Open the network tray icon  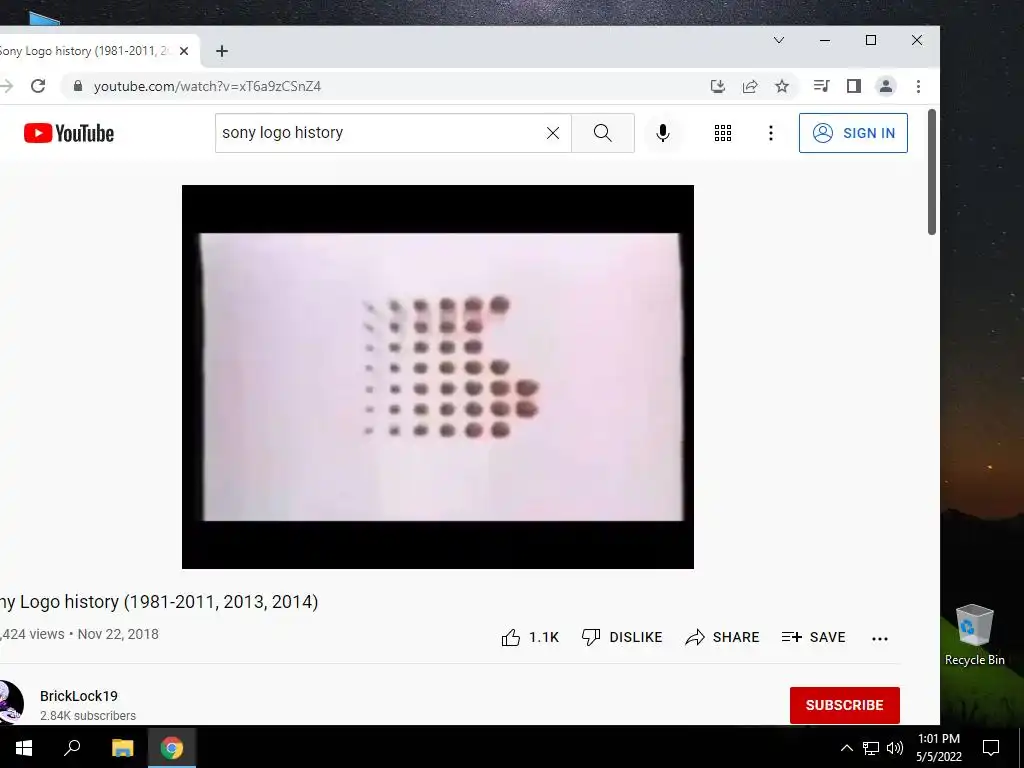[x=871, y=748]
